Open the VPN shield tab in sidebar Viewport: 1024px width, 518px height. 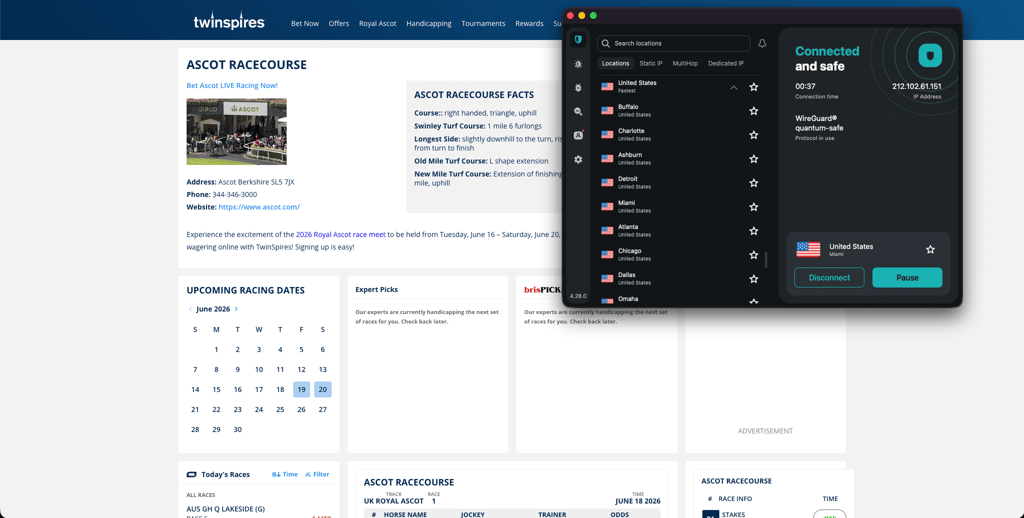pyautogui.click(x=578, y=40)
